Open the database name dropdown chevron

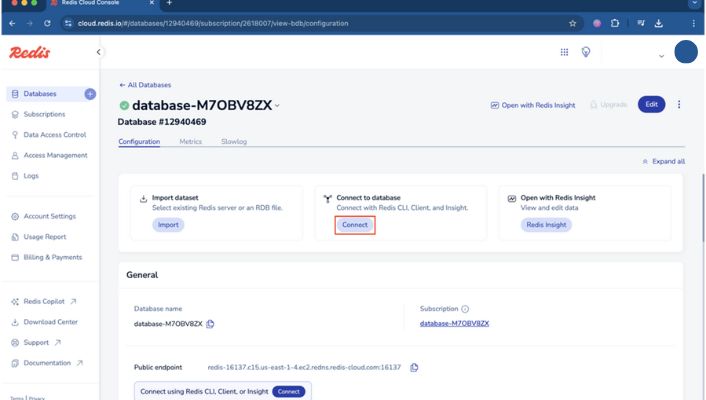pos(278,105)
